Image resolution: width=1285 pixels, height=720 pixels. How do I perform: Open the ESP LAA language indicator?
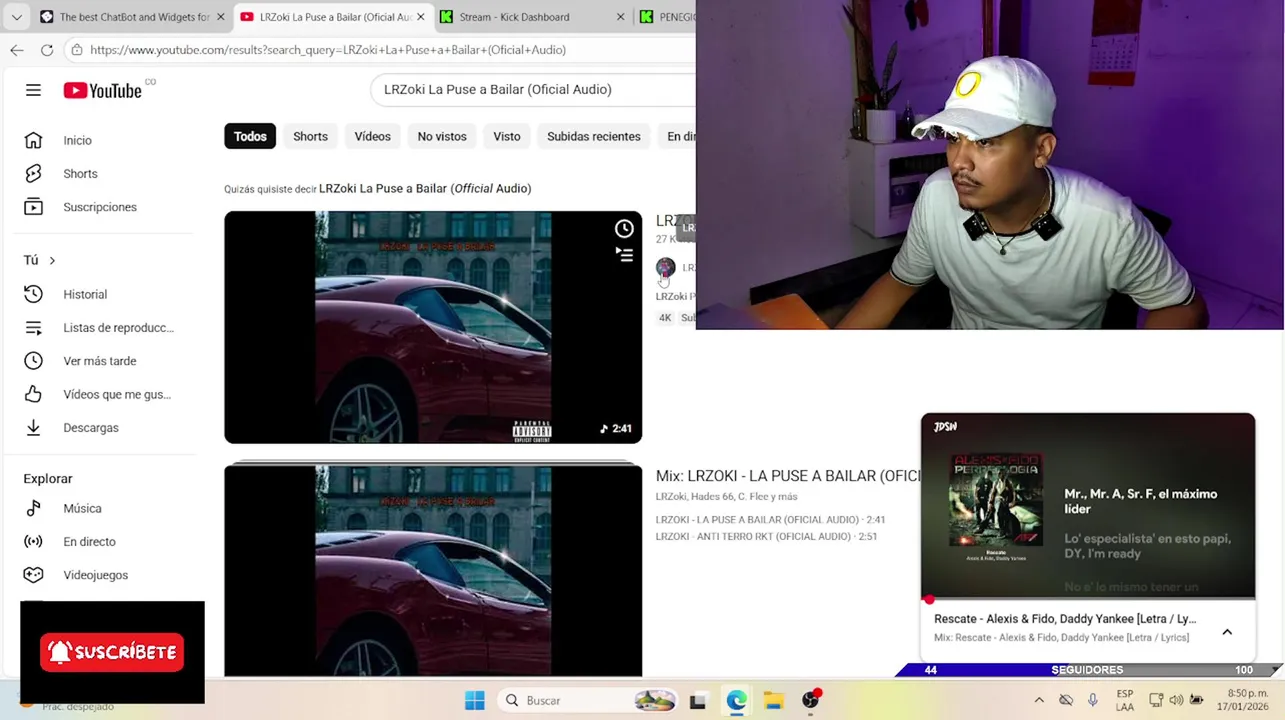coord(1125,700)
